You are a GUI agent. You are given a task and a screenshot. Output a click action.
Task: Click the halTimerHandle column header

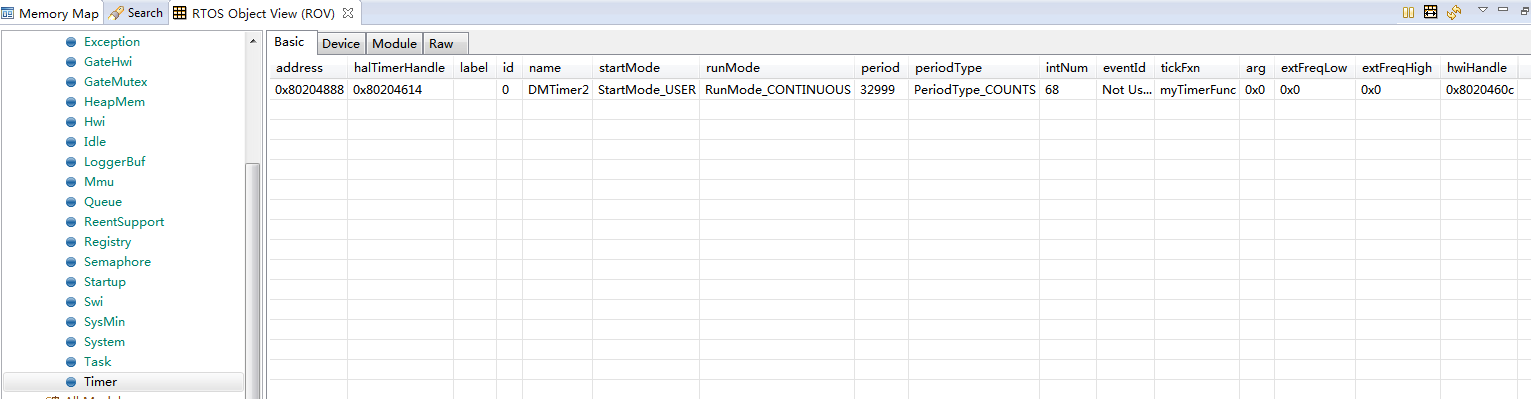[399, 68]
